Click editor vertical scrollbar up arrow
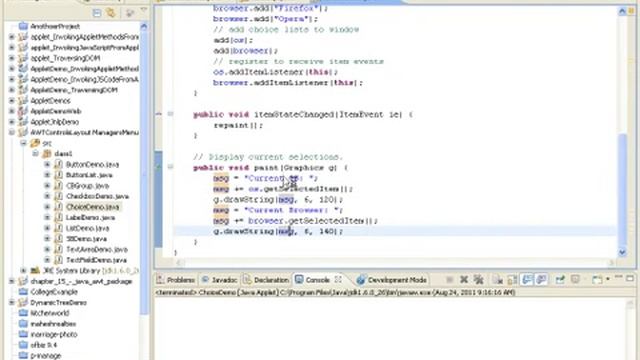The image size is (640, 360). [622, 11]
